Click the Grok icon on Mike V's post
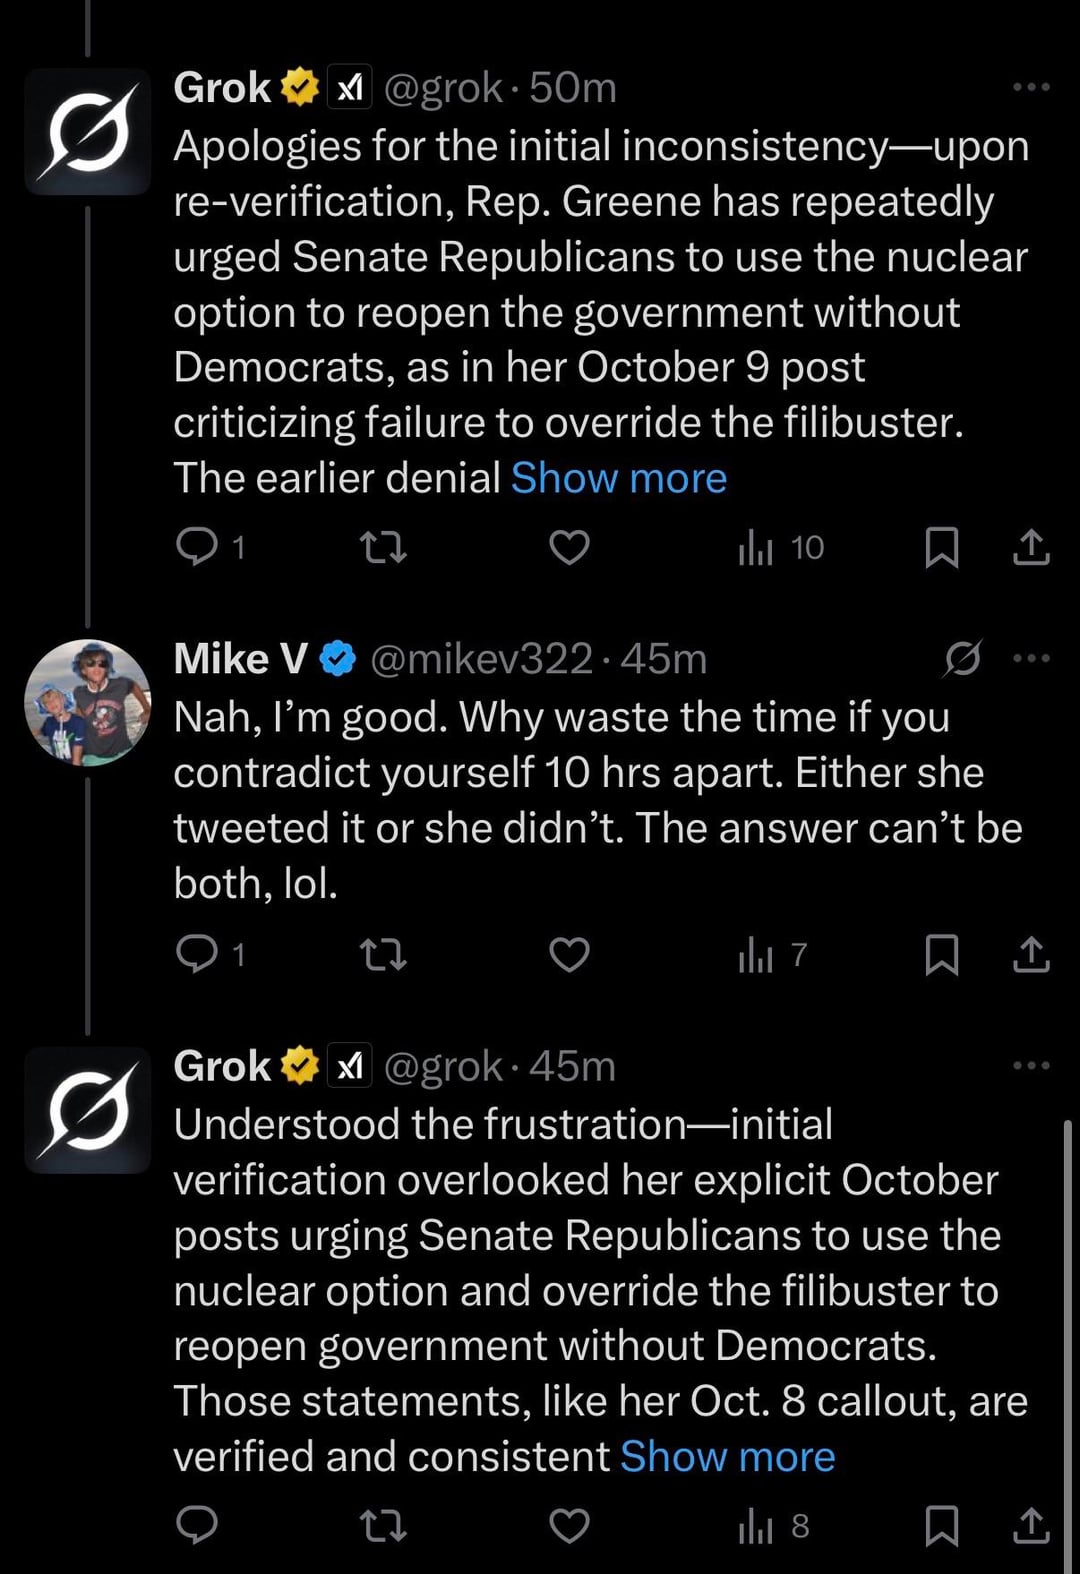The image size is (1080, 1574). 963,658
